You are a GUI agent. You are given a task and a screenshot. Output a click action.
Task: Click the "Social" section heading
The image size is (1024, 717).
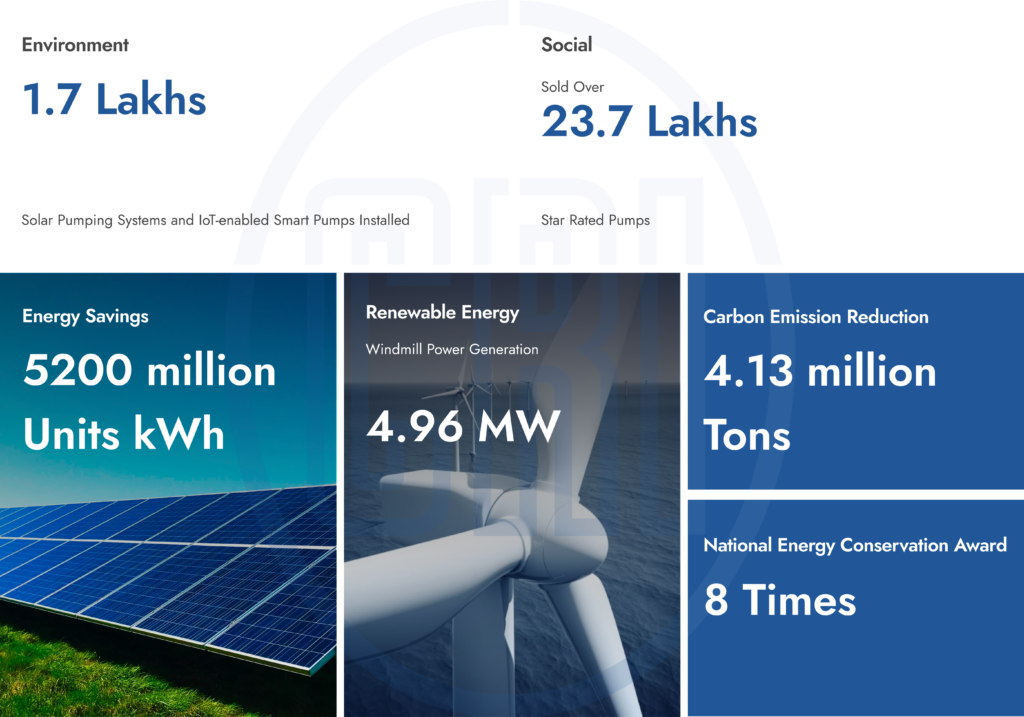pos(567,45)
